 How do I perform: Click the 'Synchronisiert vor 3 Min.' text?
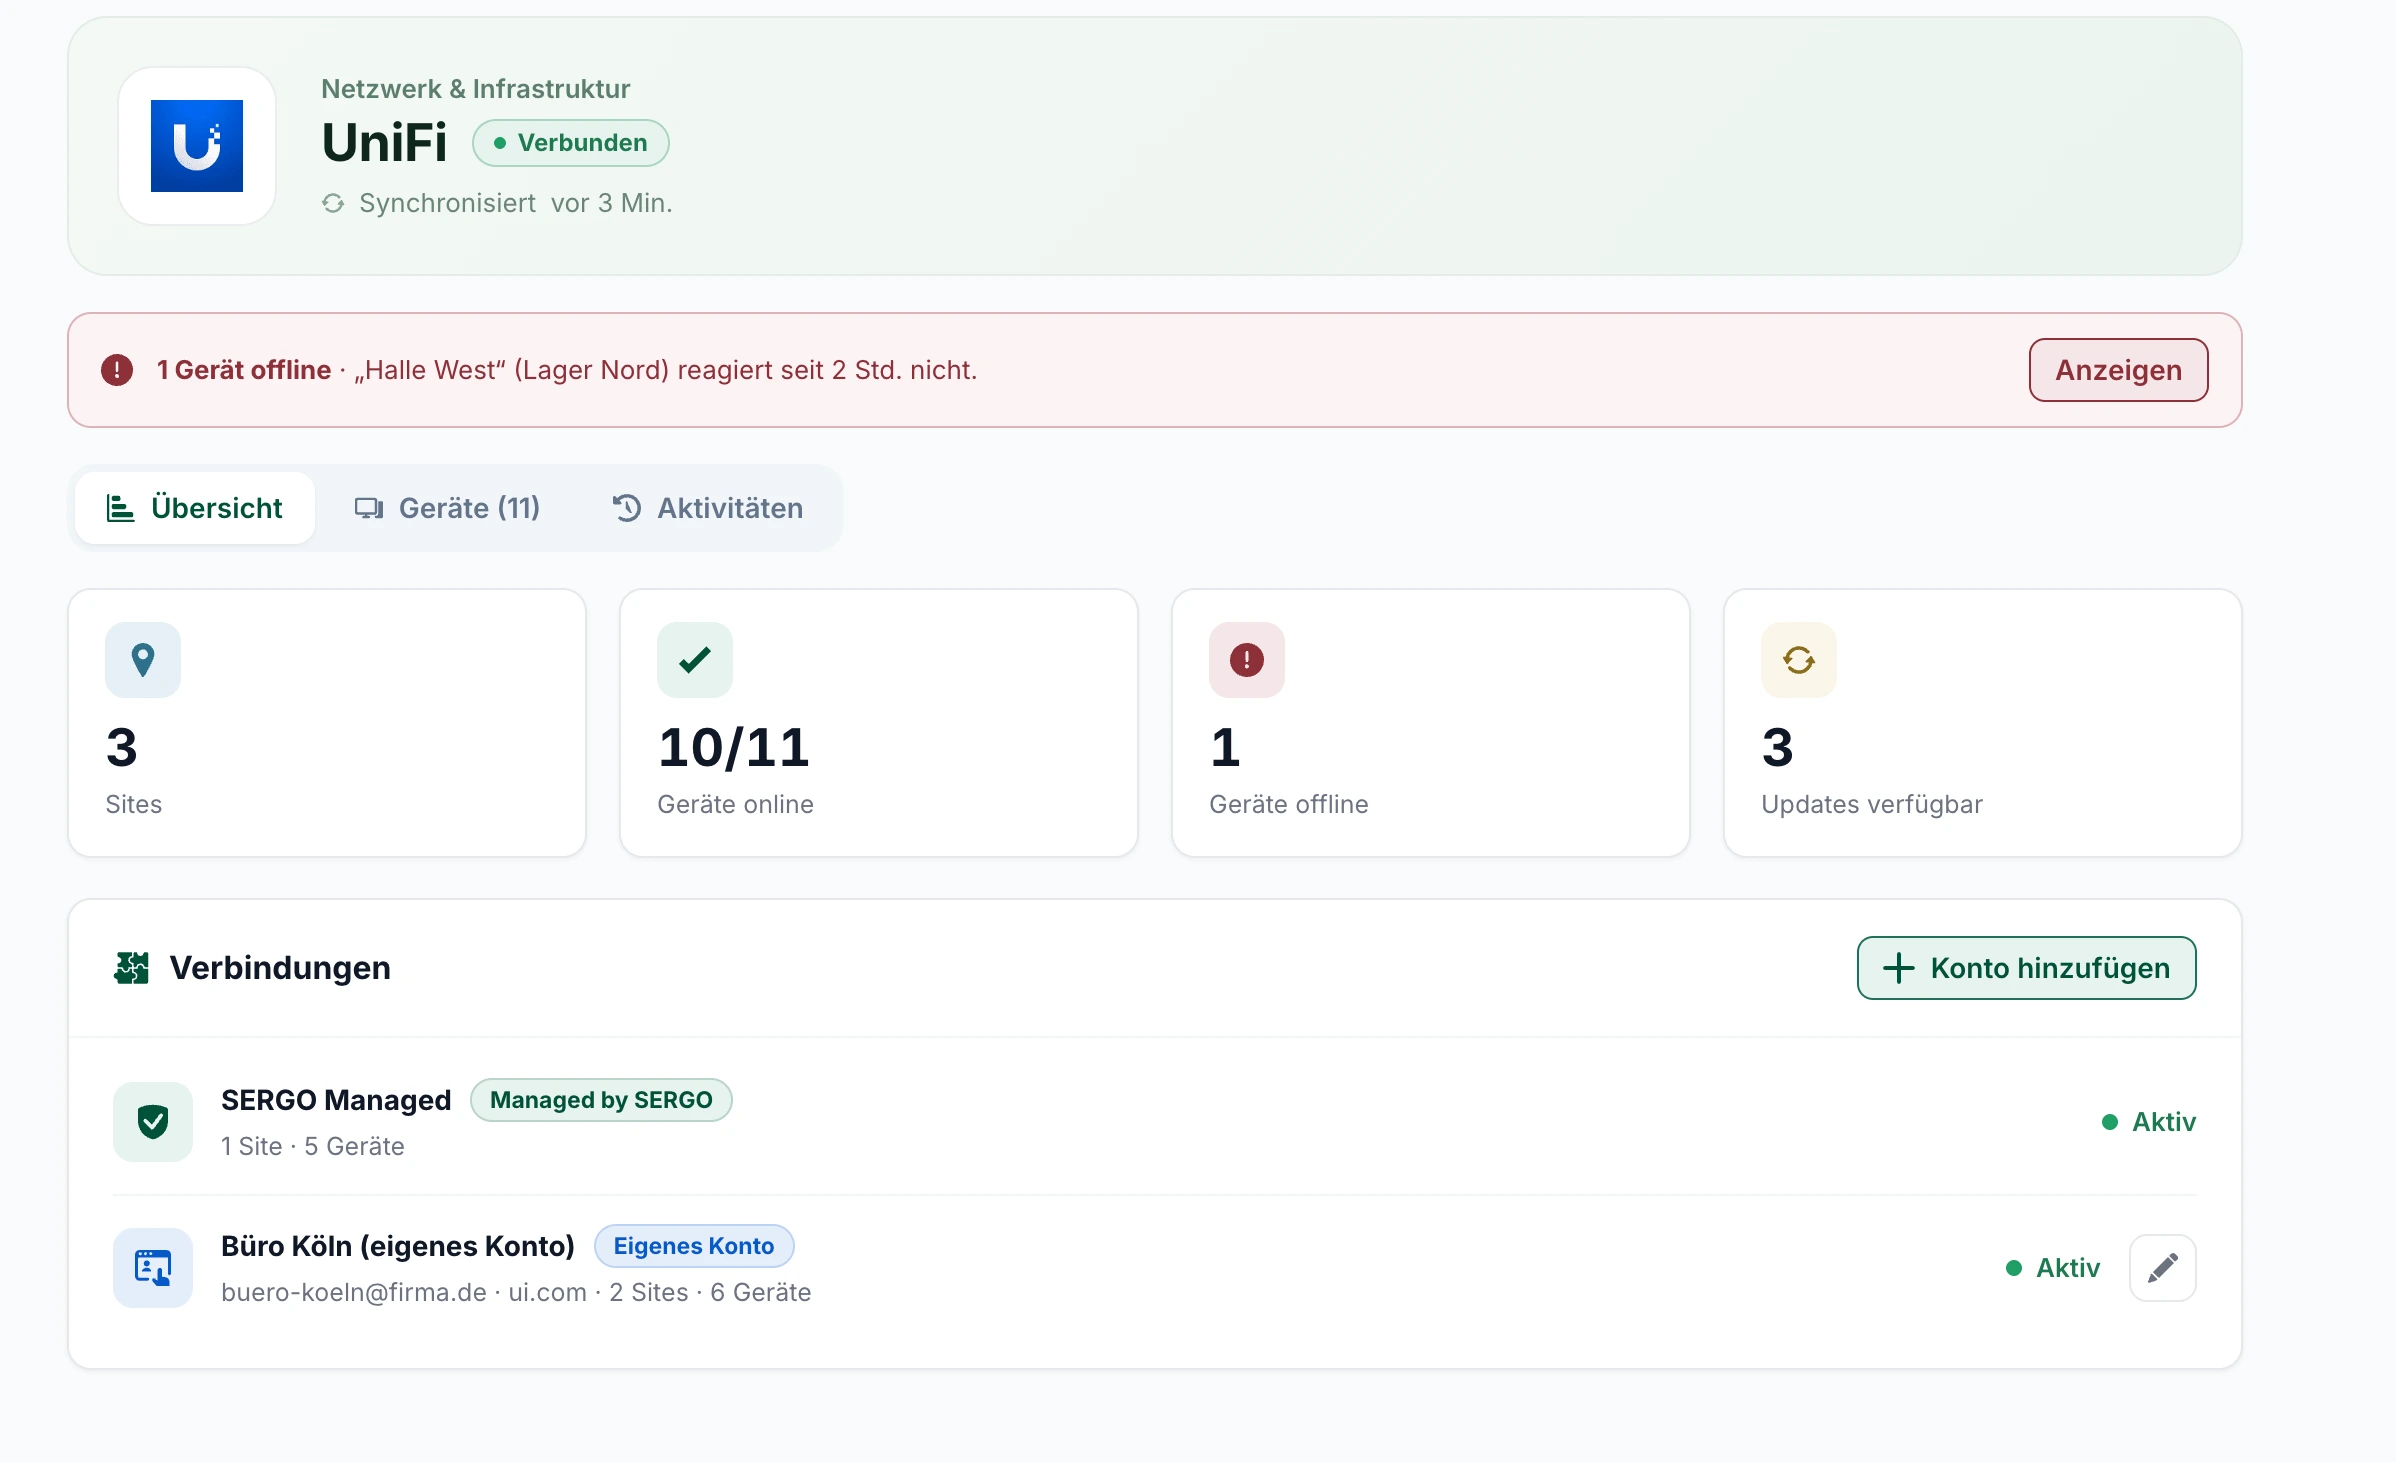point(516,203)
